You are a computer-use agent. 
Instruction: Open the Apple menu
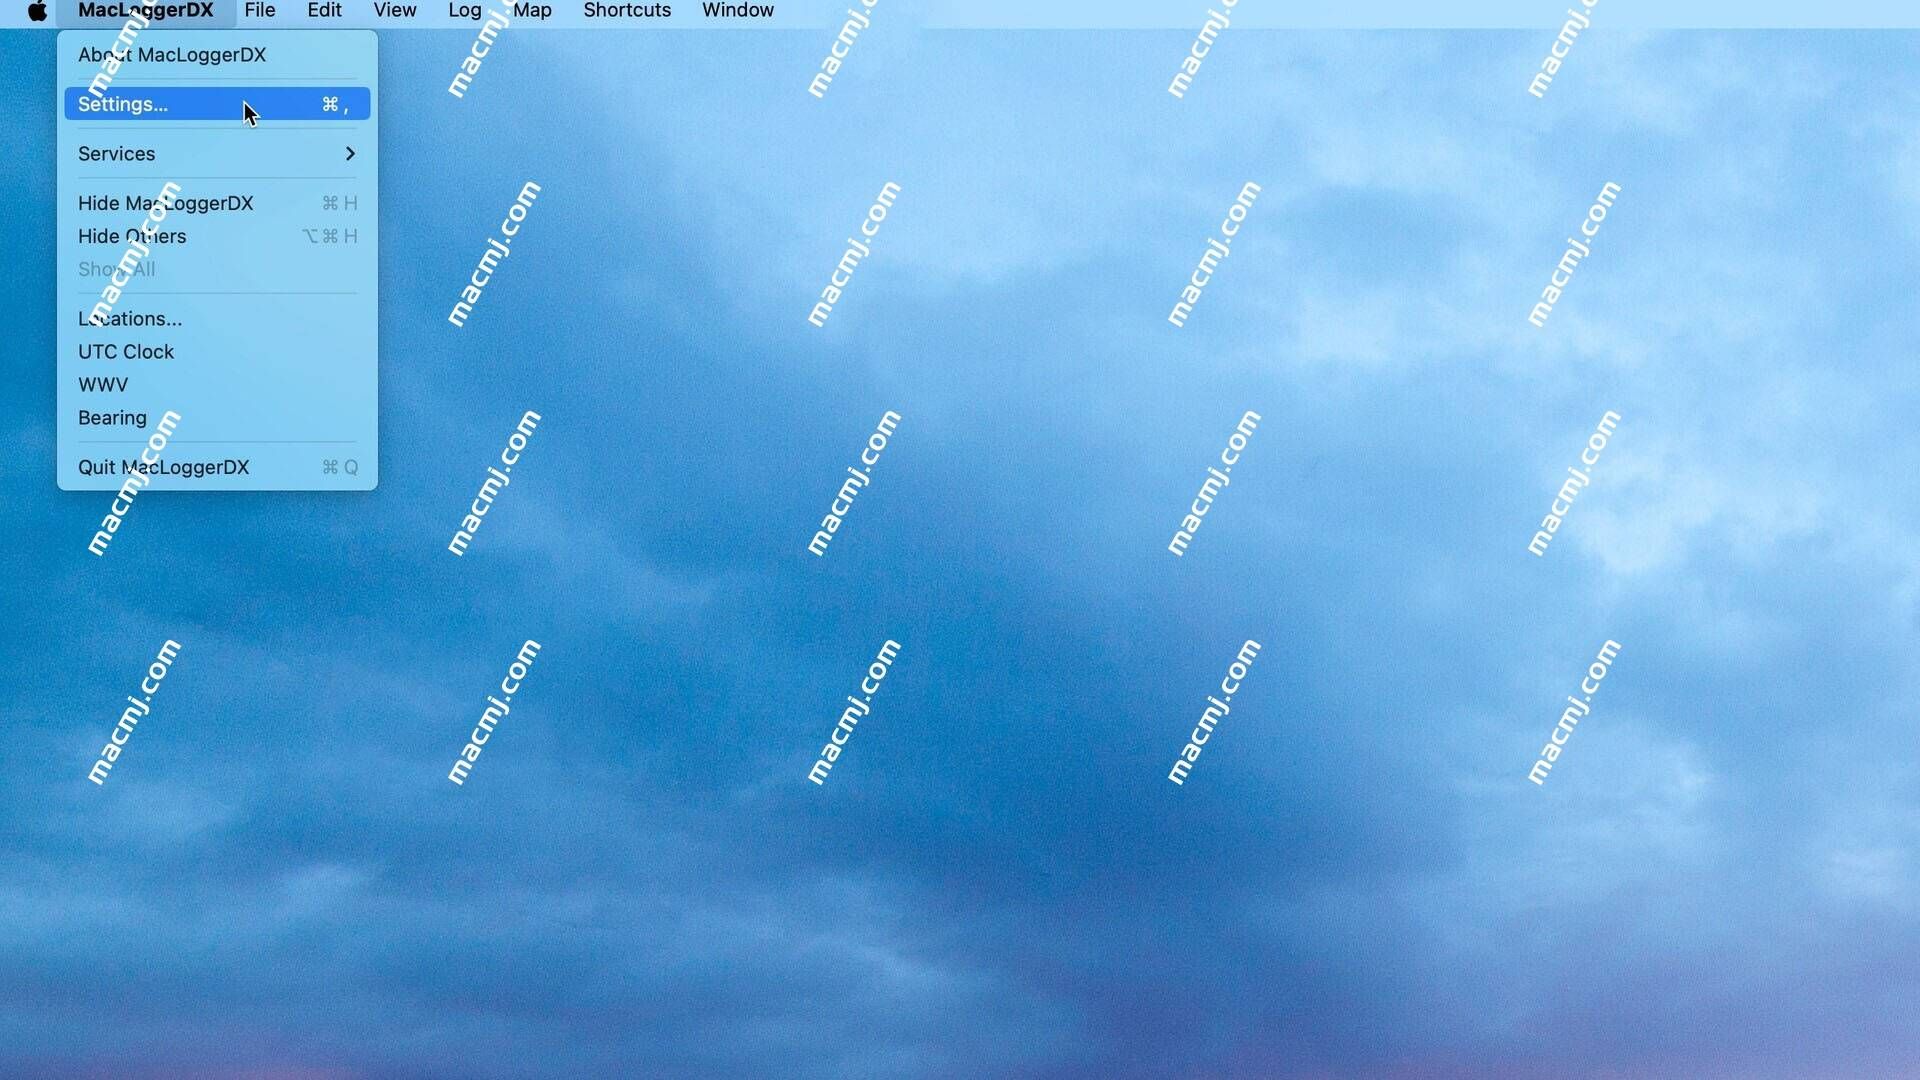37,11
